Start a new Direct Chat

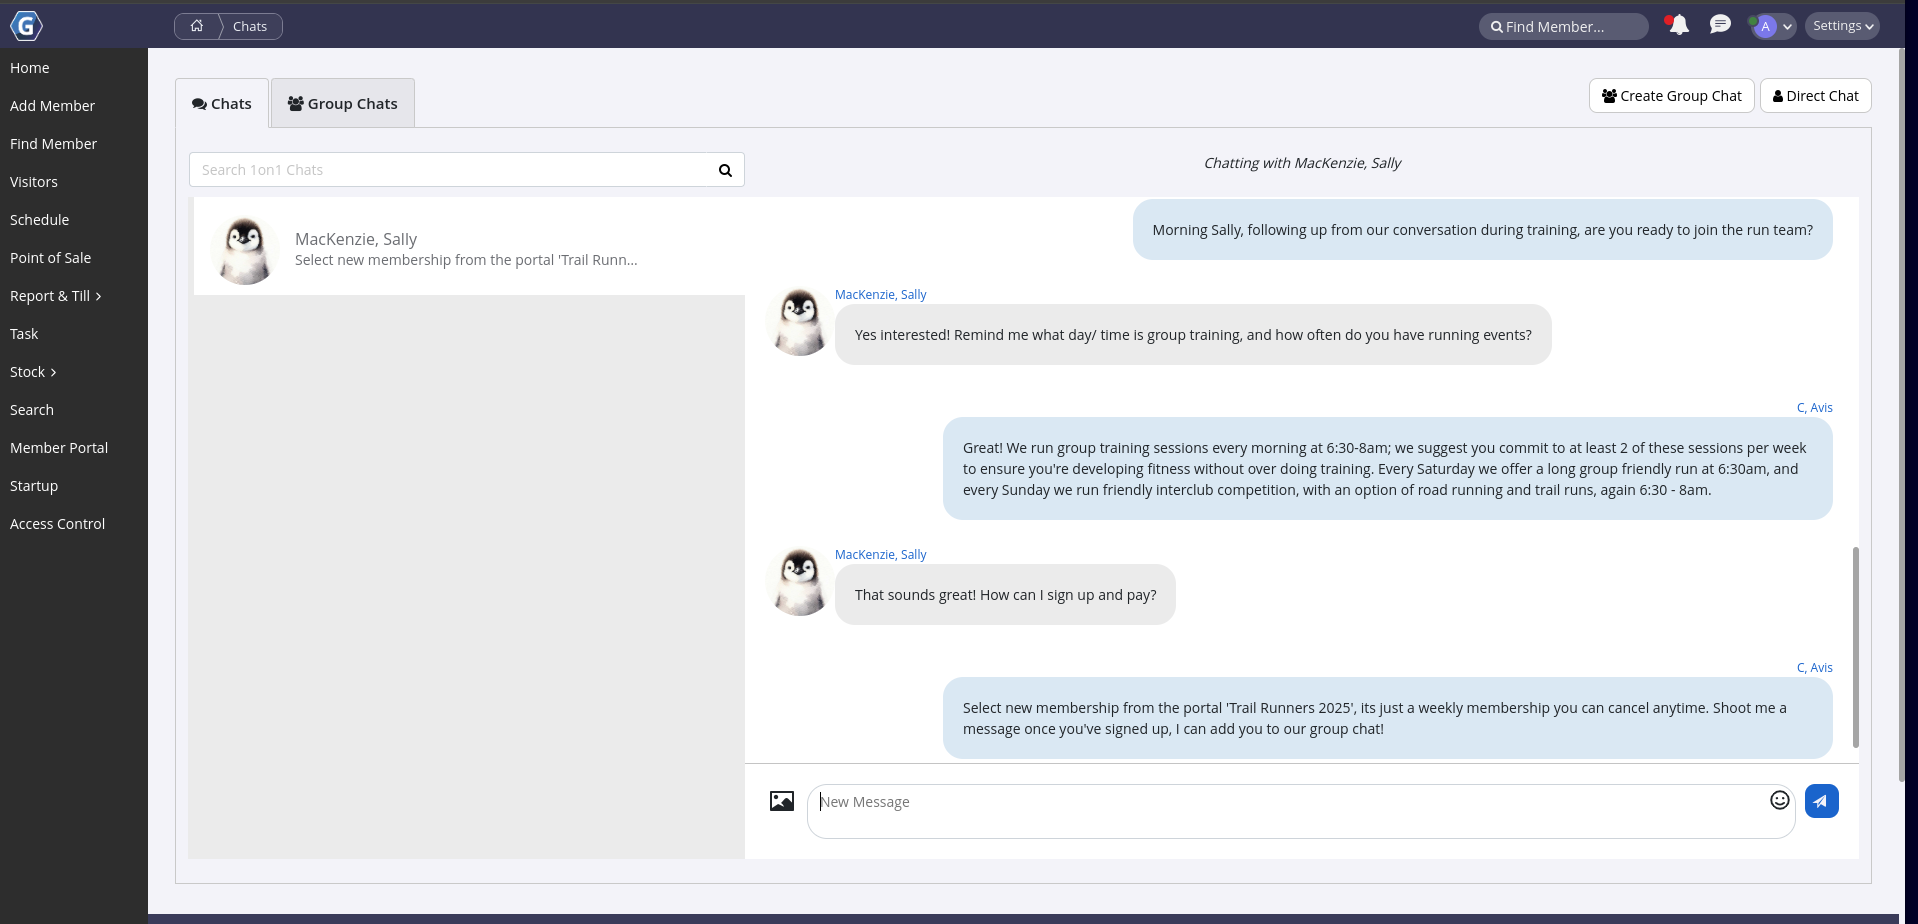(x=1815, y=96)
